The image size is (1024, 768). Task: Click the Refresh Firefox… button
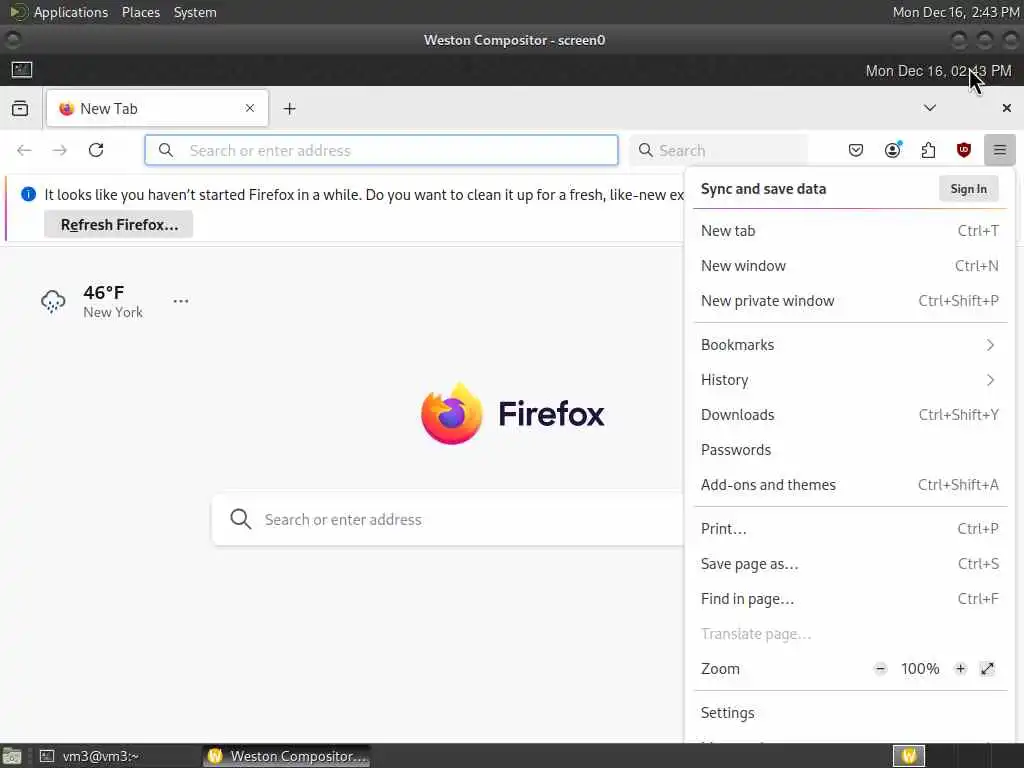click(119, 225)
